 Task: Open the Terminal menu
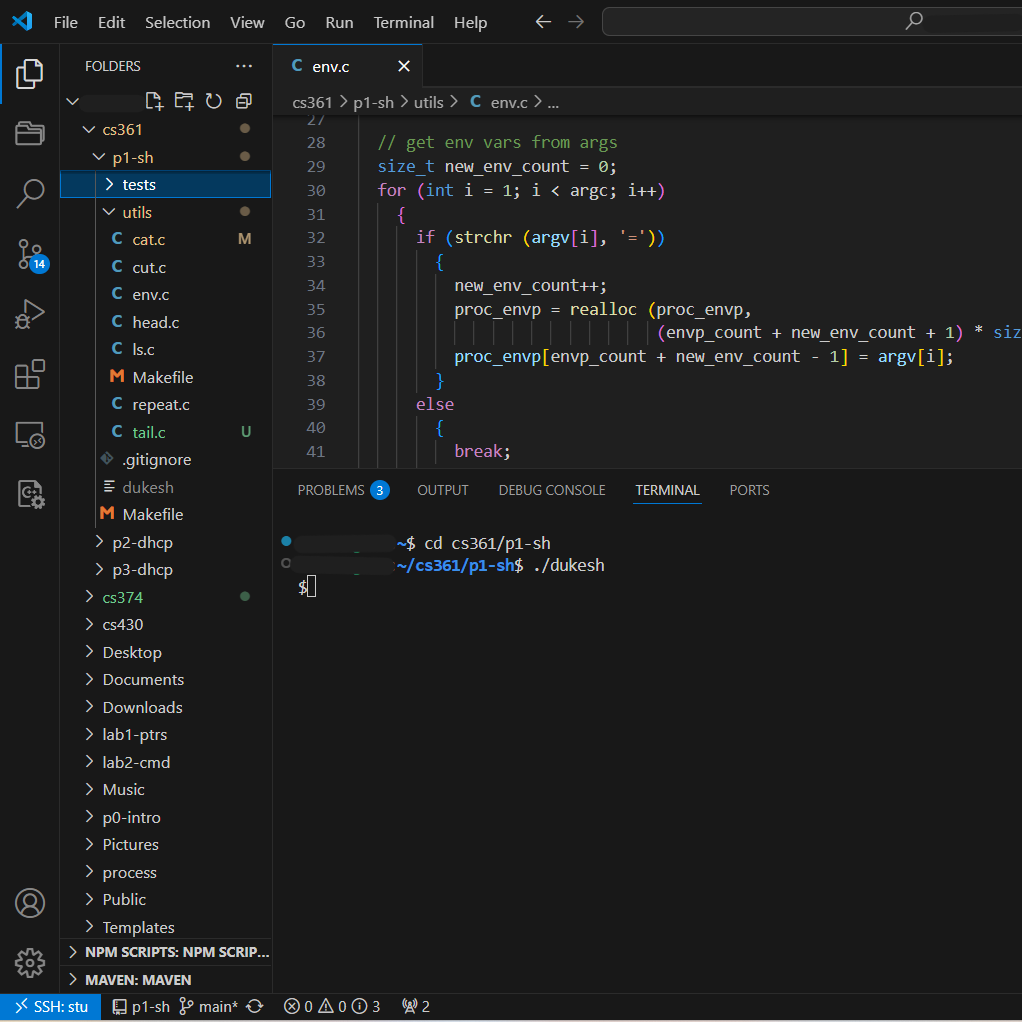click(403, 22)
